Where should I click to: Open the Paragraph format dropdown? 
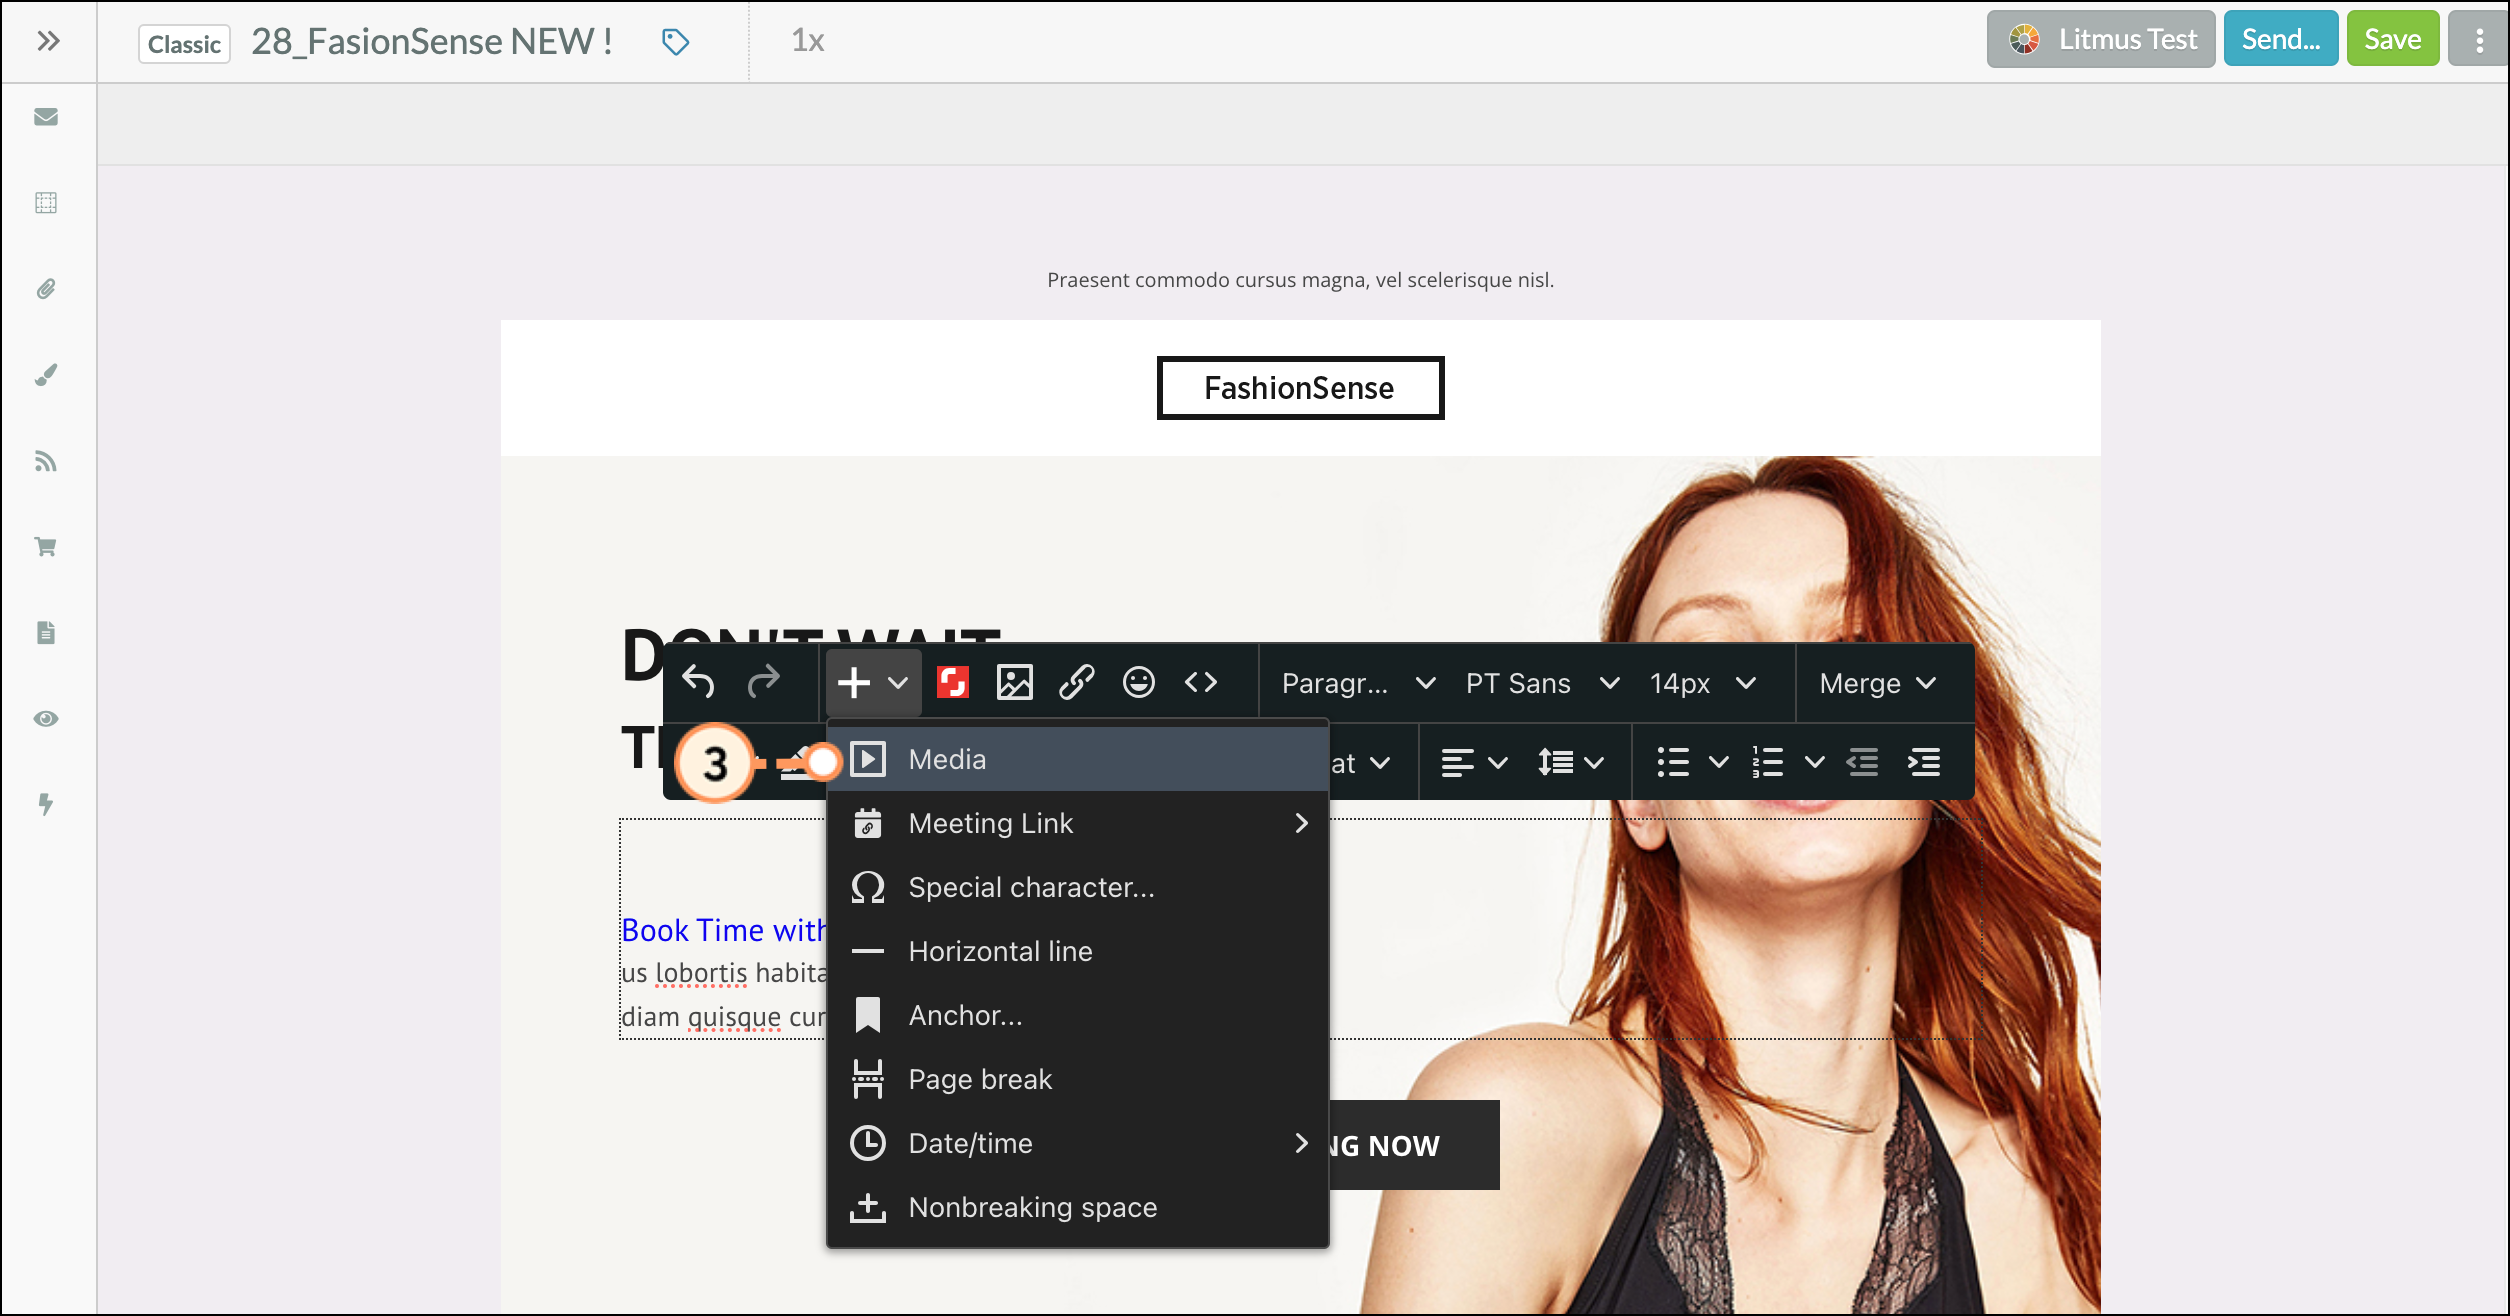(x=1359, y=683)
